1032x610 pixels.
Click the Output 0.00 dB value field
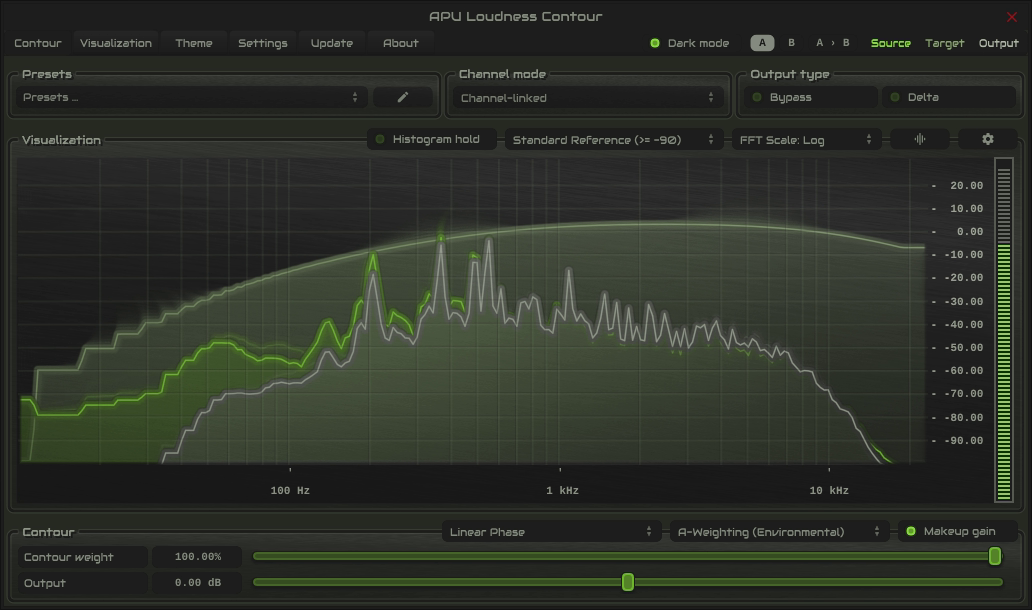pyautogui.click(x=197, y=583)
